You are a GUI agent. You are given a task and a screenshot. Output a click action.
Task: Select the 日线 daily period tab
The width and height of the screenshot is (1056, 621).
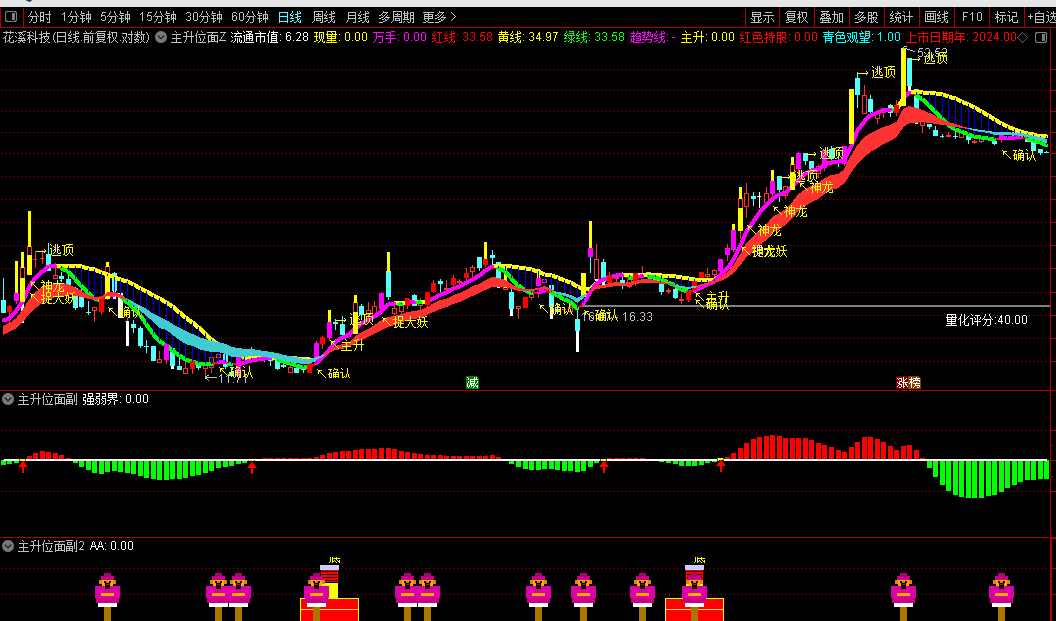290,17
